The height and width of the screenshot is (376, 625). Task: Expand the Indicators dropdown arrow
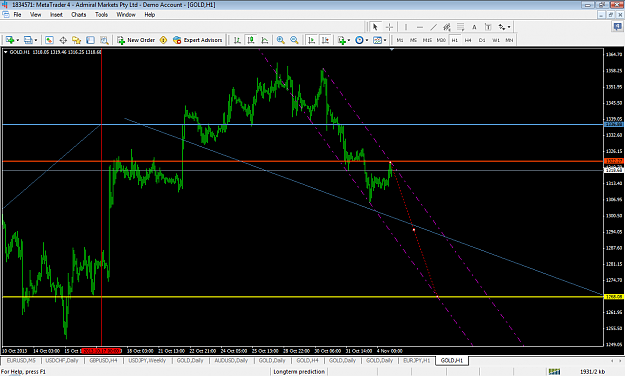click(x=349, y=40)
